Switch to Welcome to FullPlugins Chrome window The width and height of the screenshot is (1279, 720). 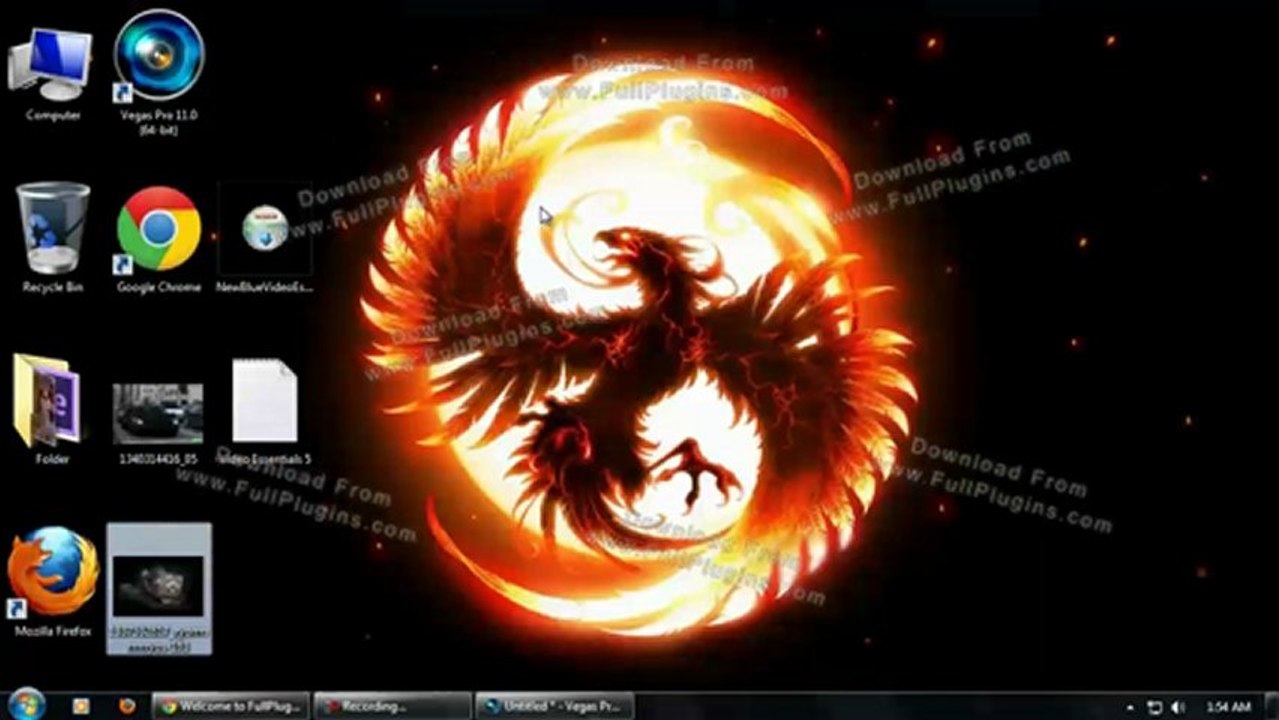231,706
